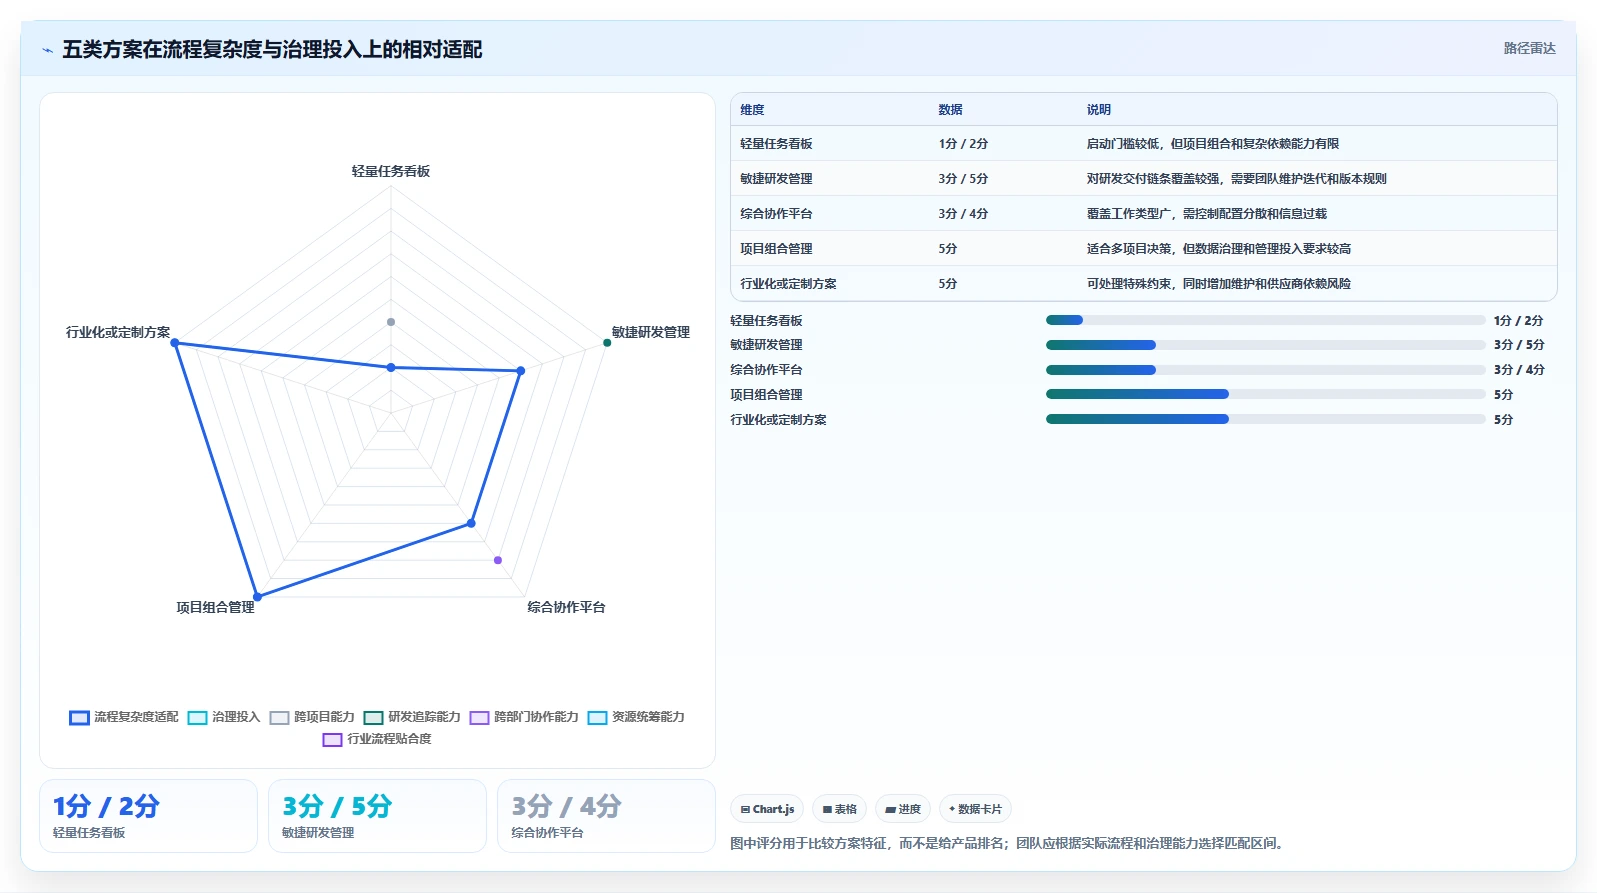The height and width of the screenshot is (893, 1597).
Task: Click the 行业化或定制方案 progress bar
Action: [1265, 420]
